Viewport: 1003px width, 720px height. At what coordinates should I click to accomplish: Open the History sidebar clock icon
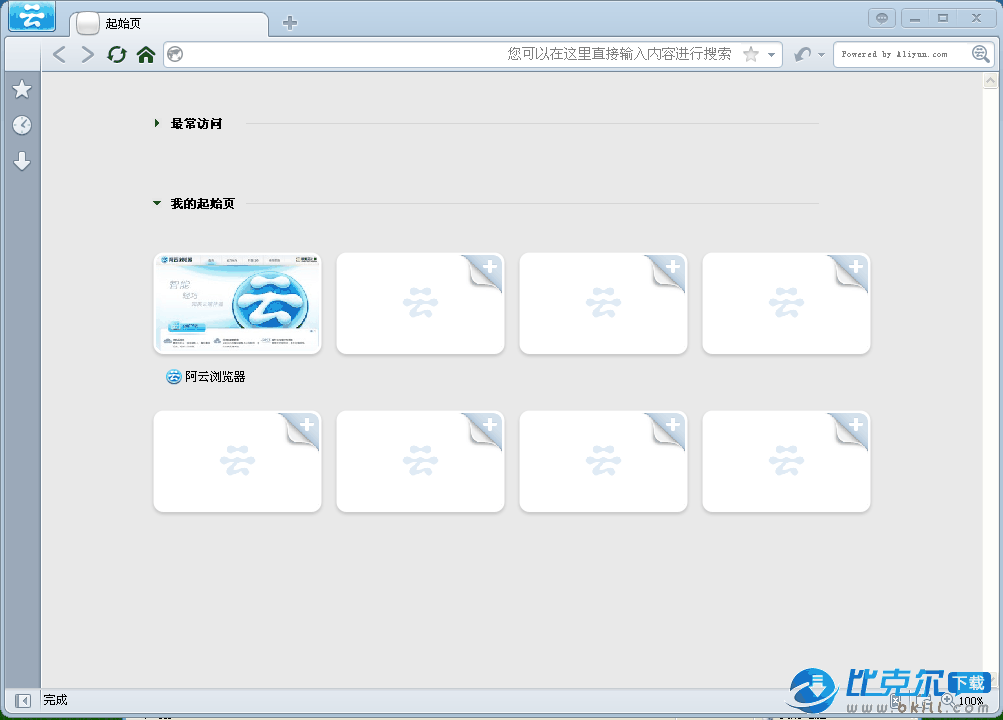tap(21, 125)
